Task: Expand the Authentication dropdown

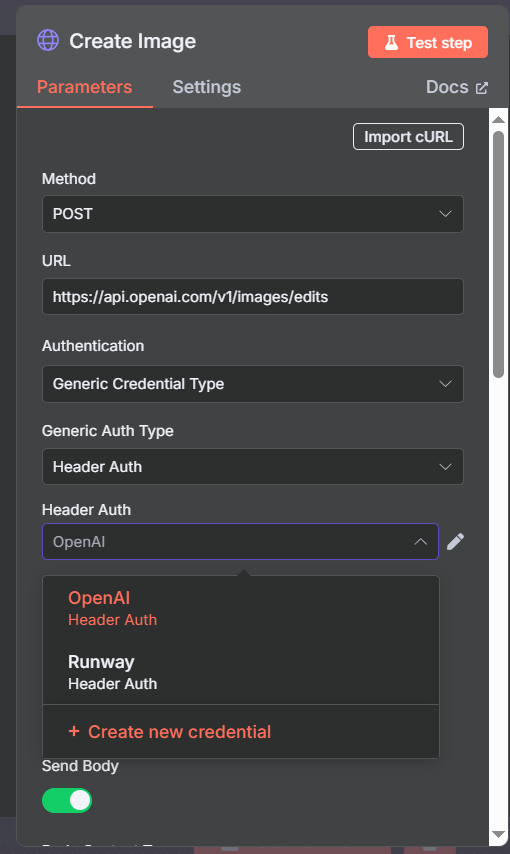Action: point(253,384)
